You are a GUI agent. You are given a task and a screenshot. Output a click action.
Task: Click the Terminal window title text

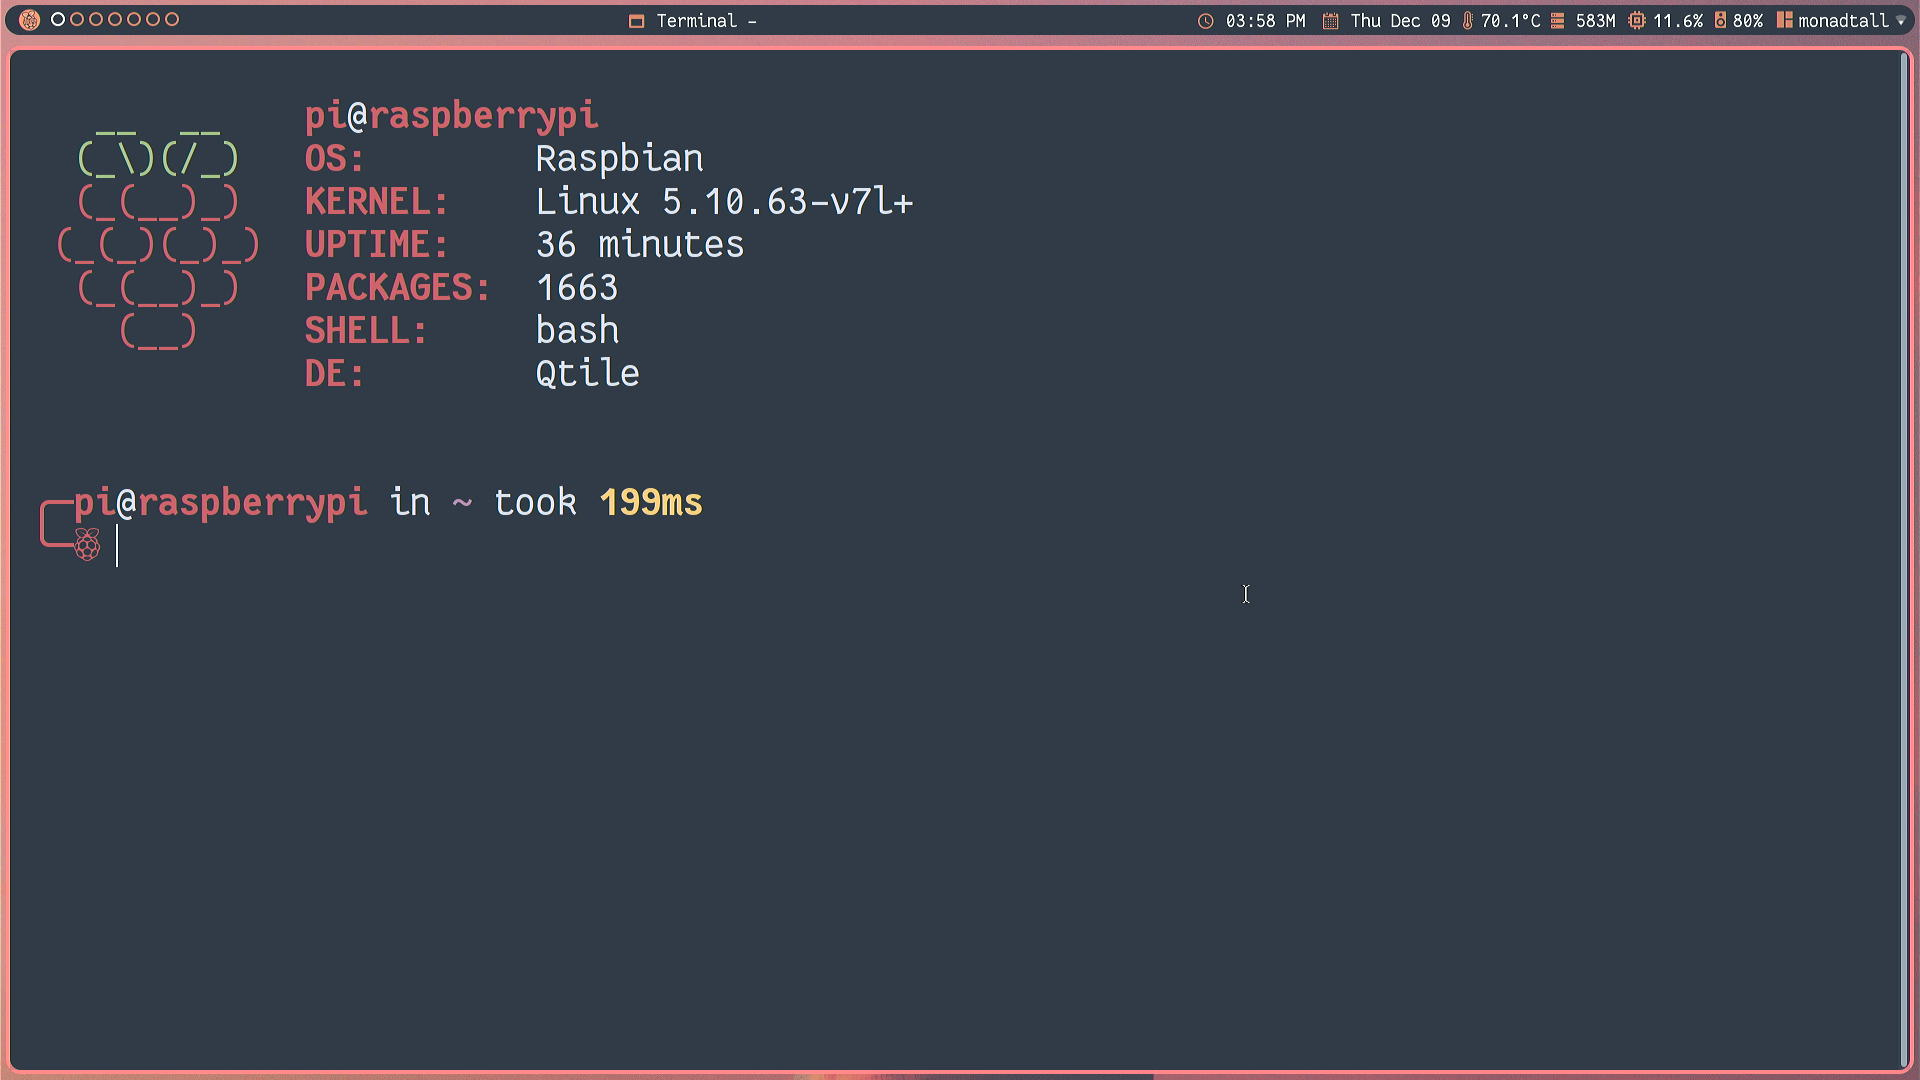coord(697,21)
